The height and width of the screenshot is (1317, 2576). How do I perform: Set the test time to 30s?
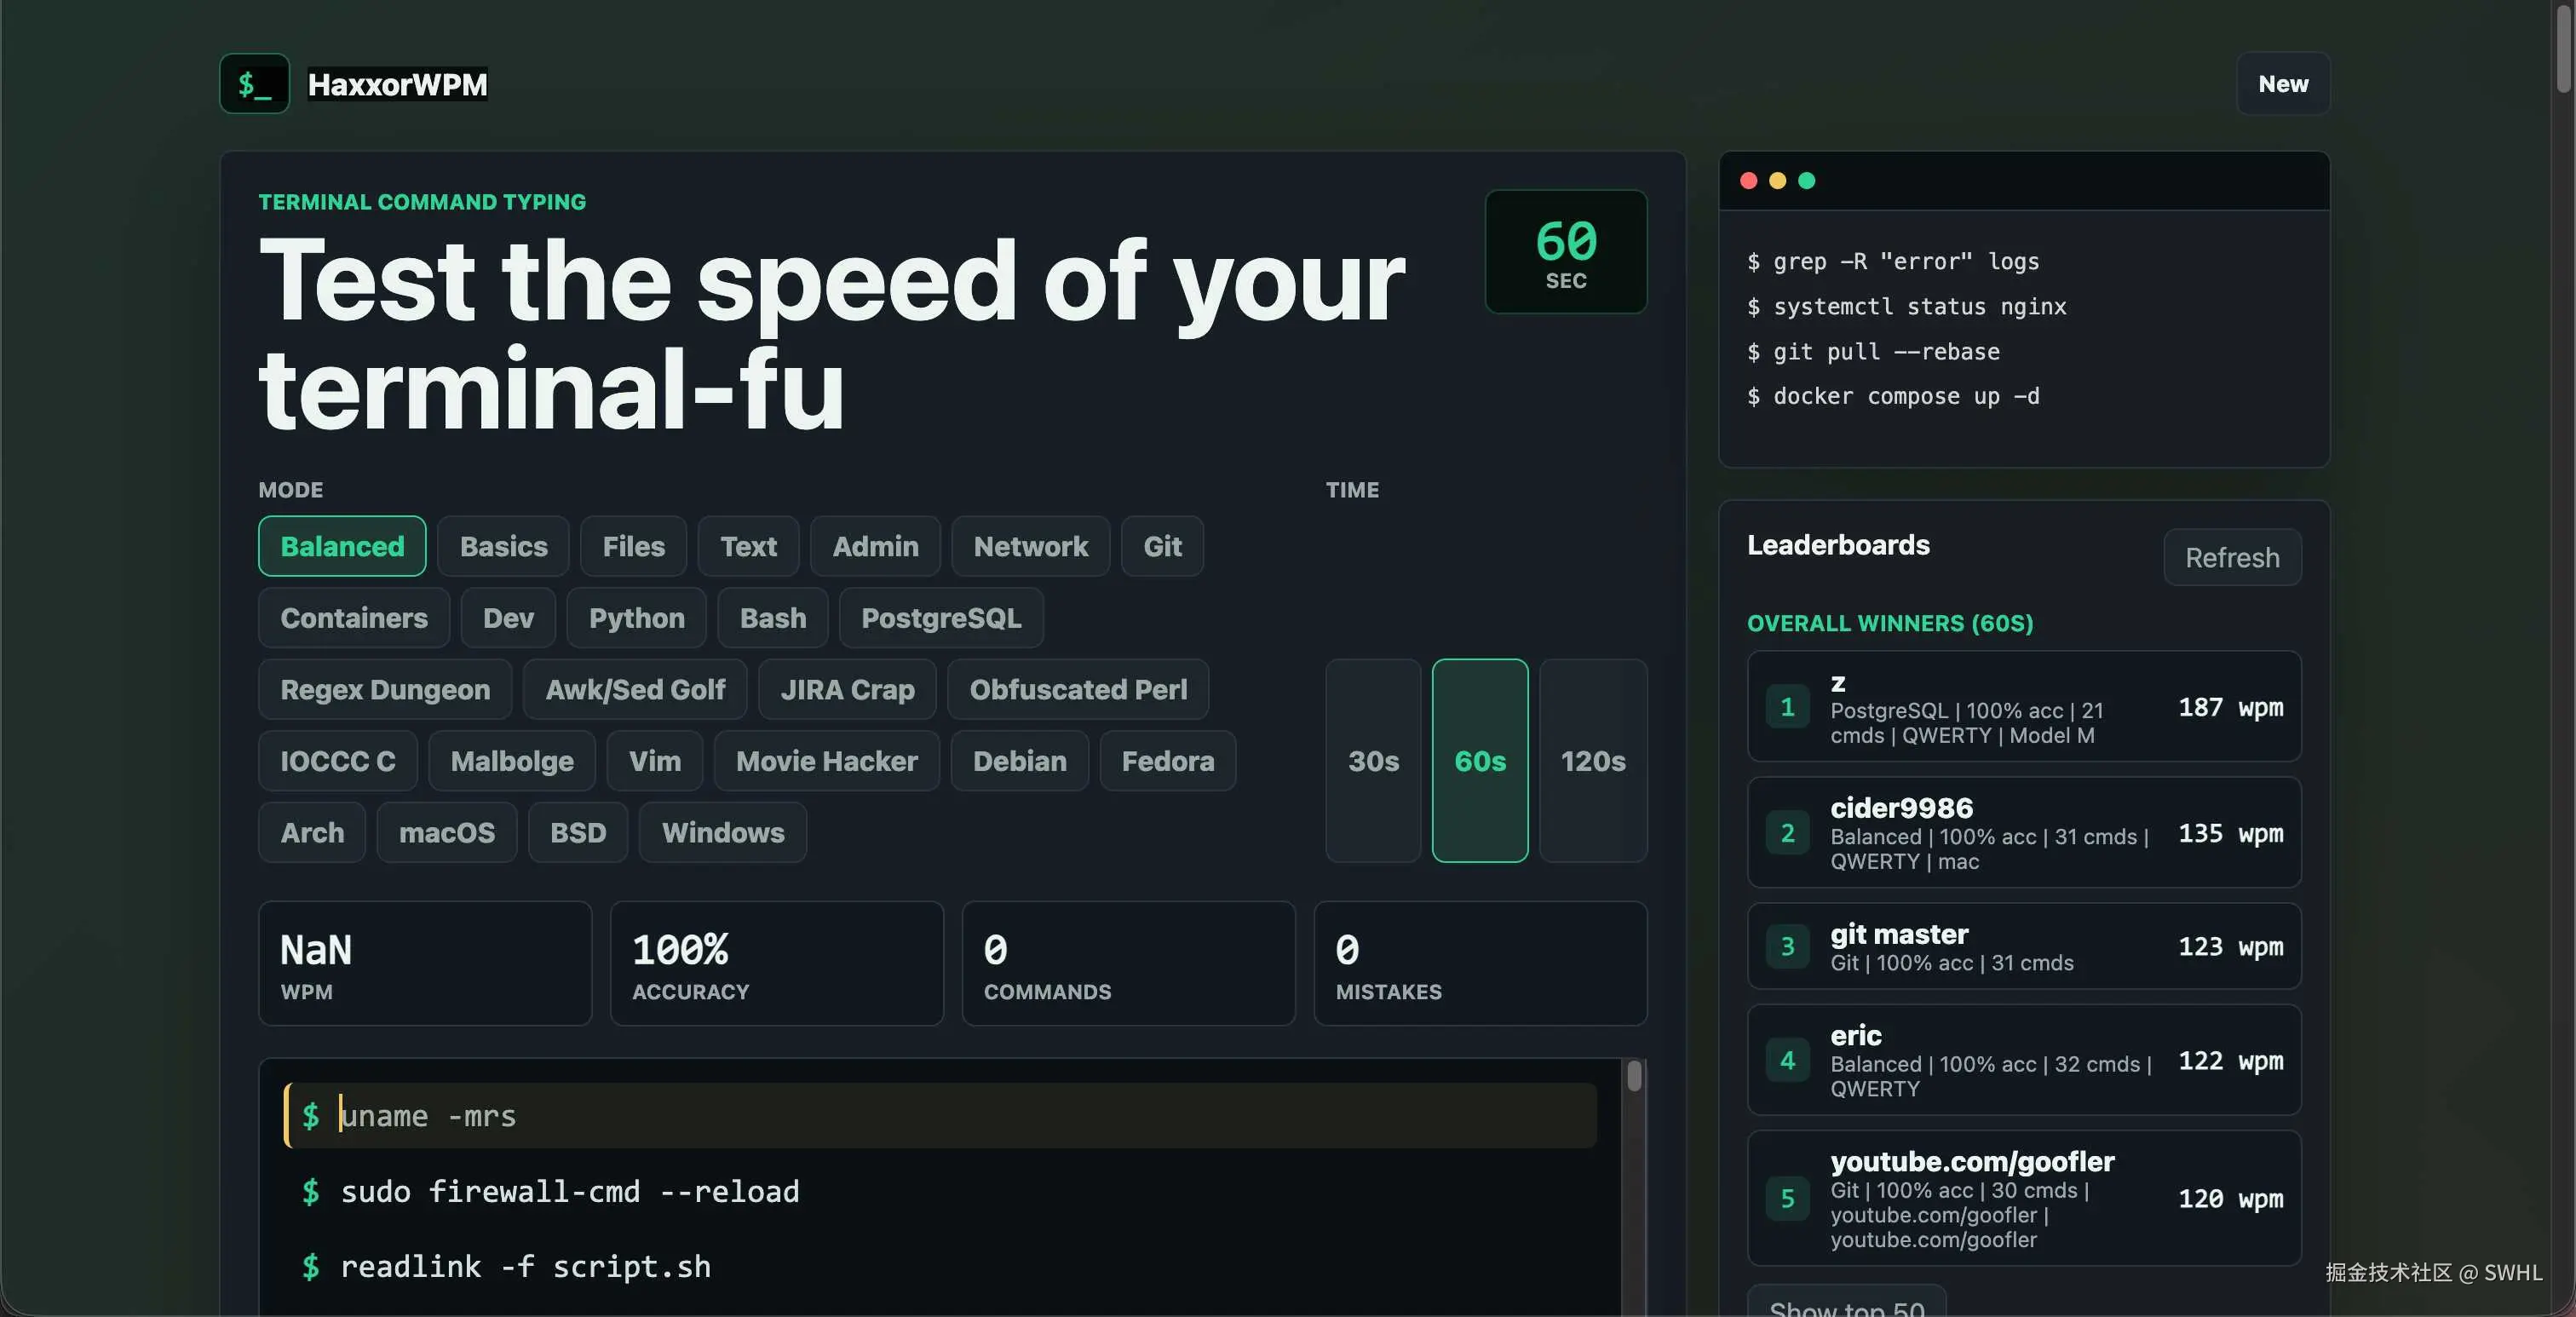1373,761
